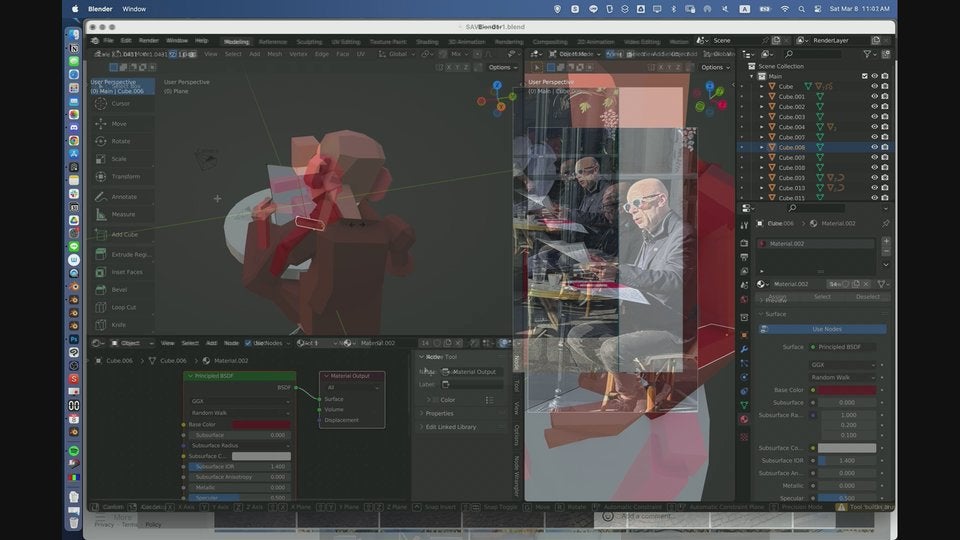Open the Output properties printer tab
Viewport: 960px width, 540px height.
point(744,257)
